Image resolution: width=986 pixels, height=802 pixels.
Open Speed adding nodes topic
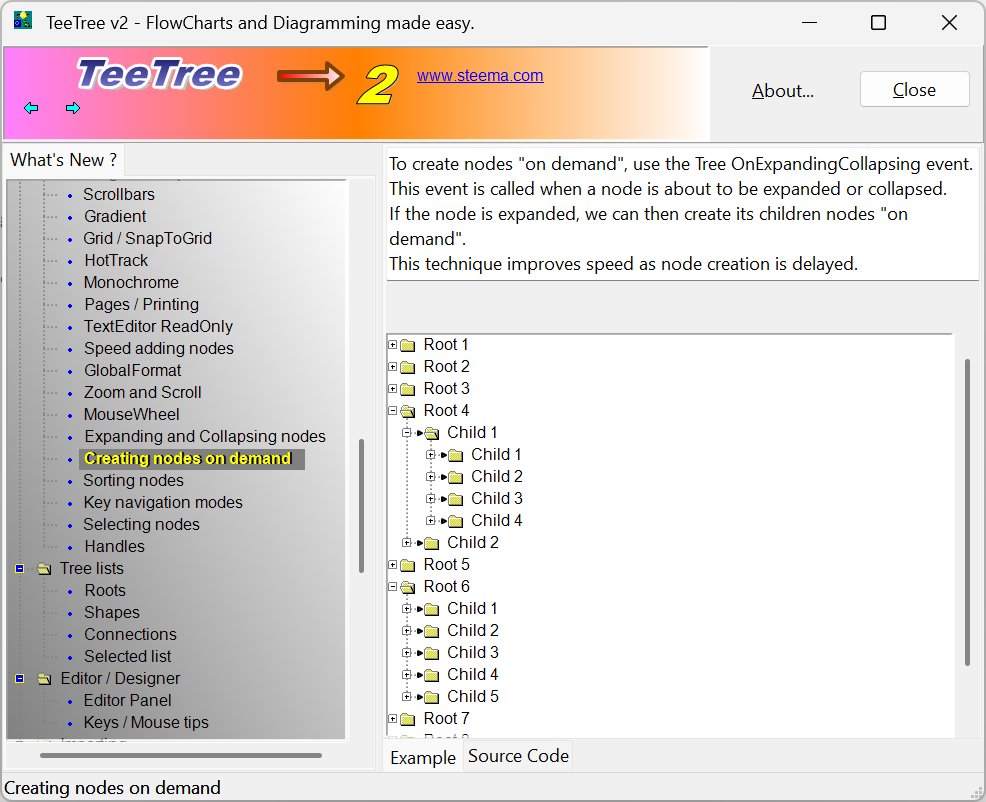(x=158, y=348)
